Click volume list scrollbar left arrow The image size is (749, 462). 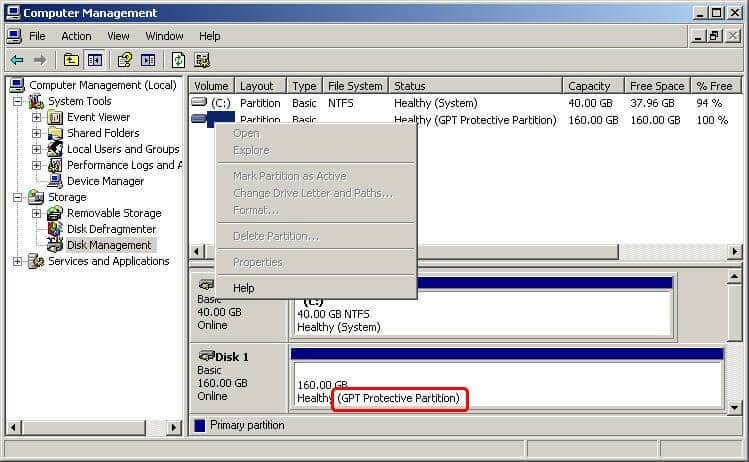click(x=196, y=251)
